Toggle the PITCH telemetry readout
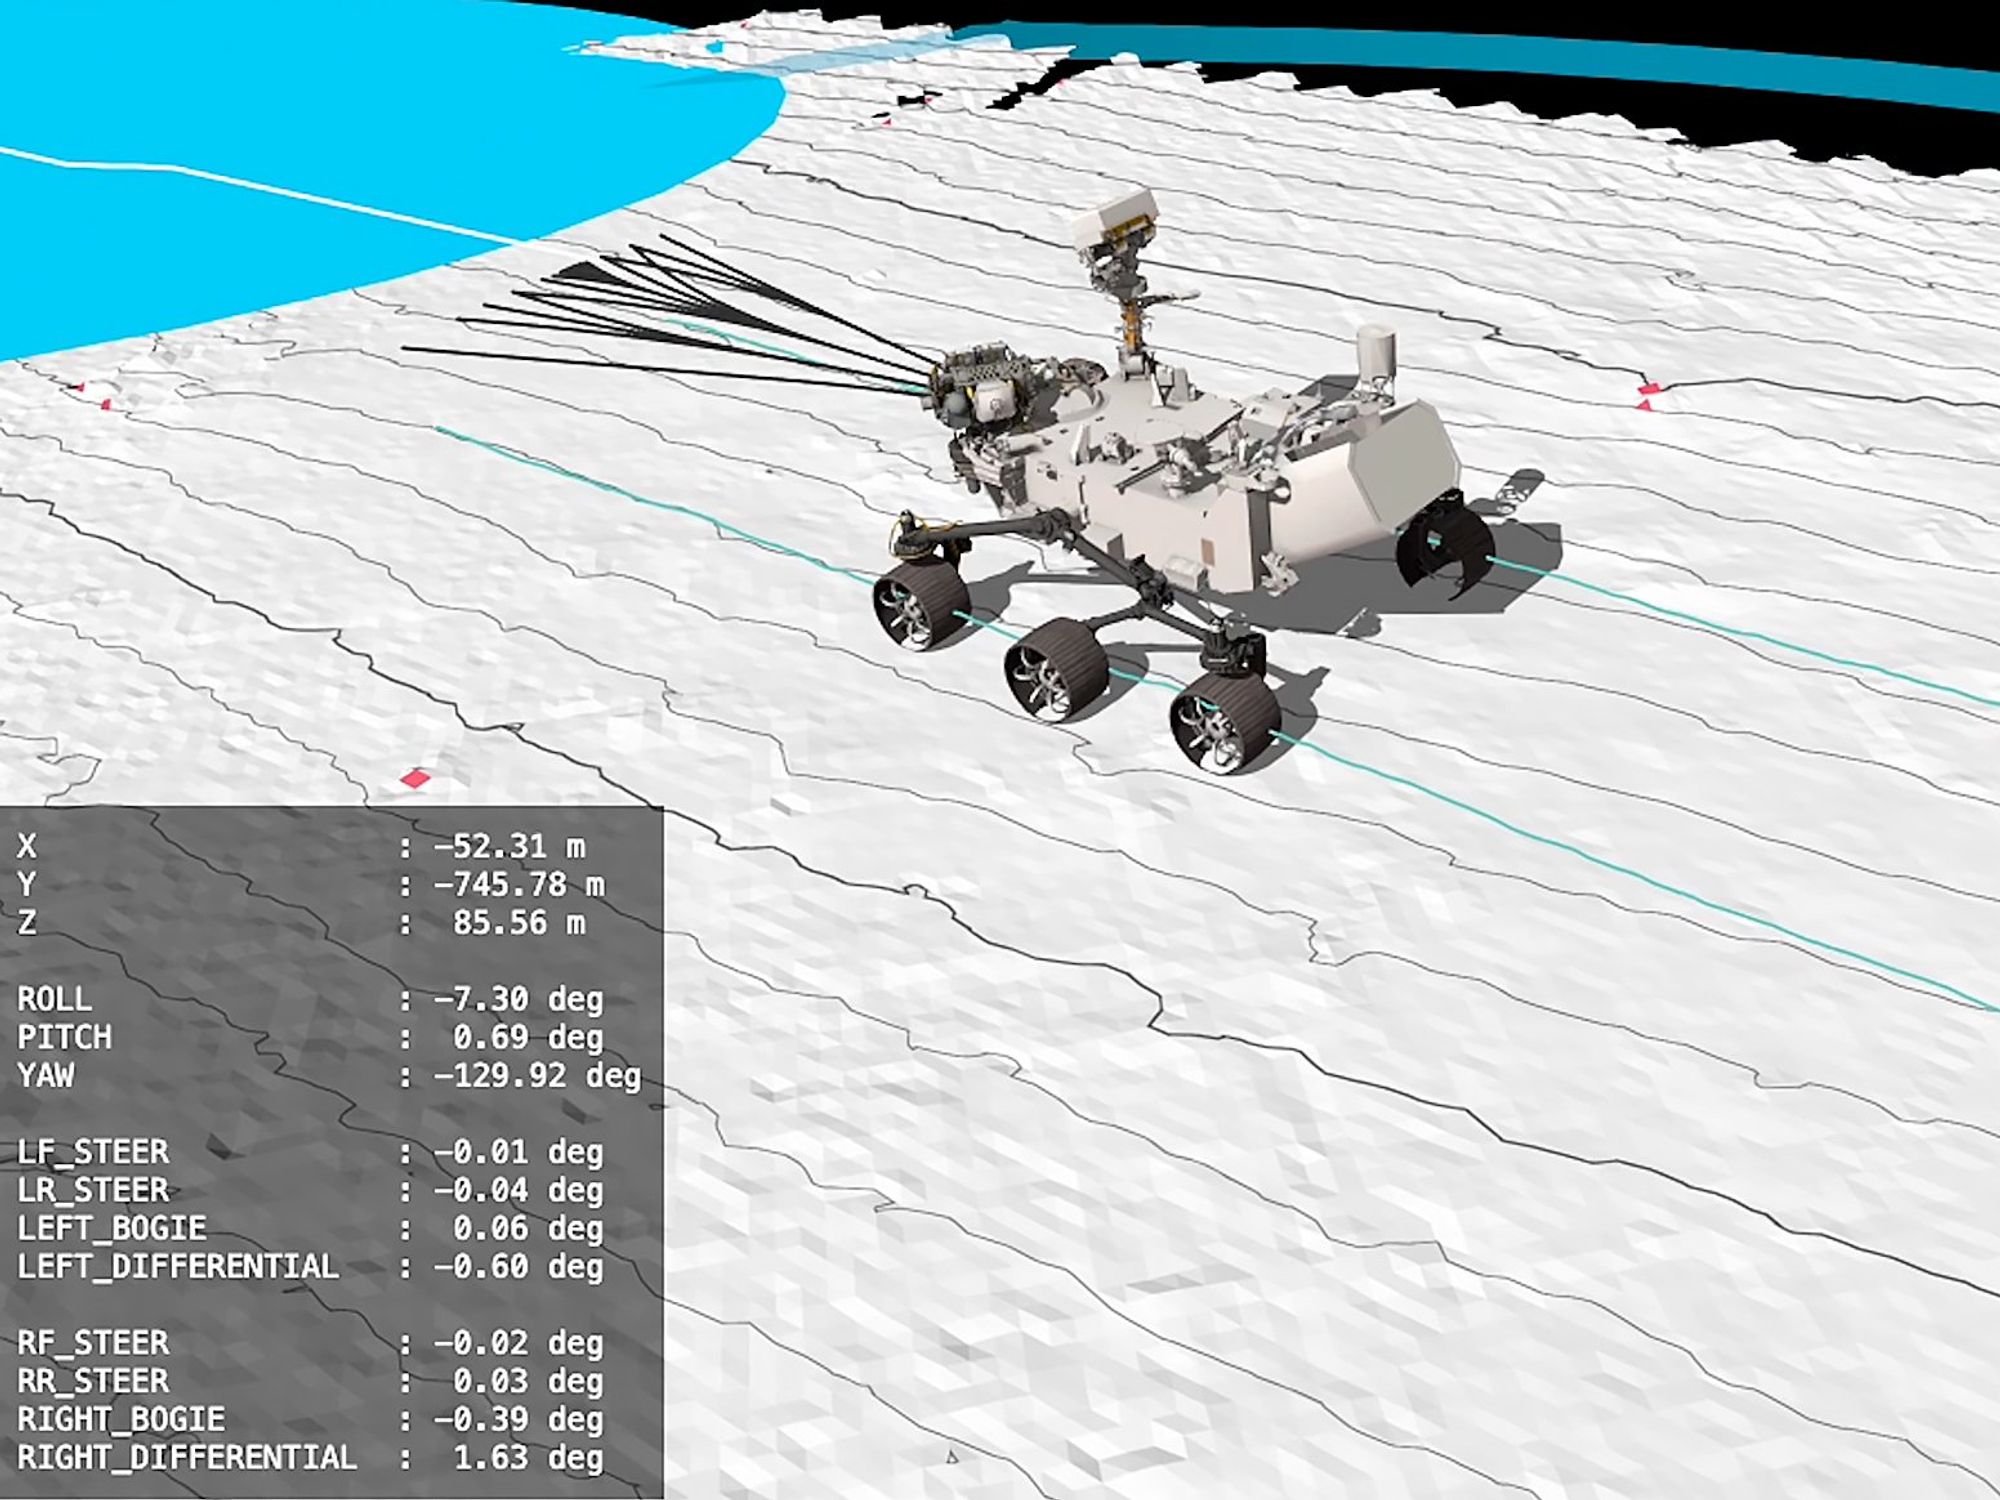Screen dimensions: 2000x1500 click(x=65, y=1038)
